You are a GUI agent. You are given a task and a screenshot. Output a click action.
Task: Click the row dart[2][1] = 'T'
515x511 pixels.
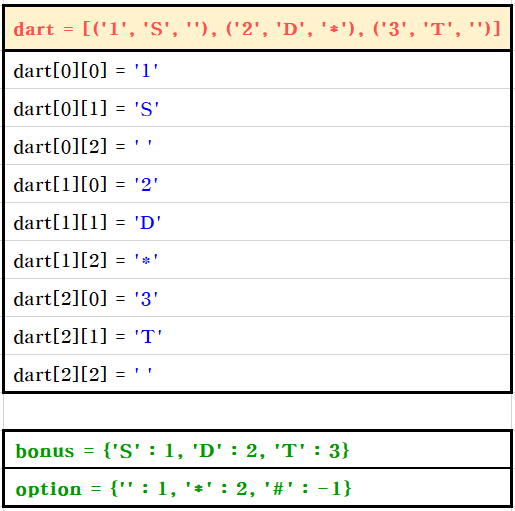257,336
